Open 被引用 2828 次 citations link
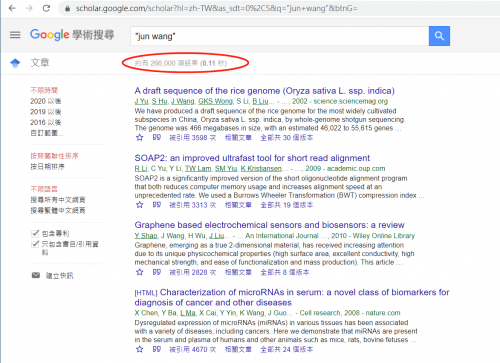The image size is (500, 363). [193, 272]
